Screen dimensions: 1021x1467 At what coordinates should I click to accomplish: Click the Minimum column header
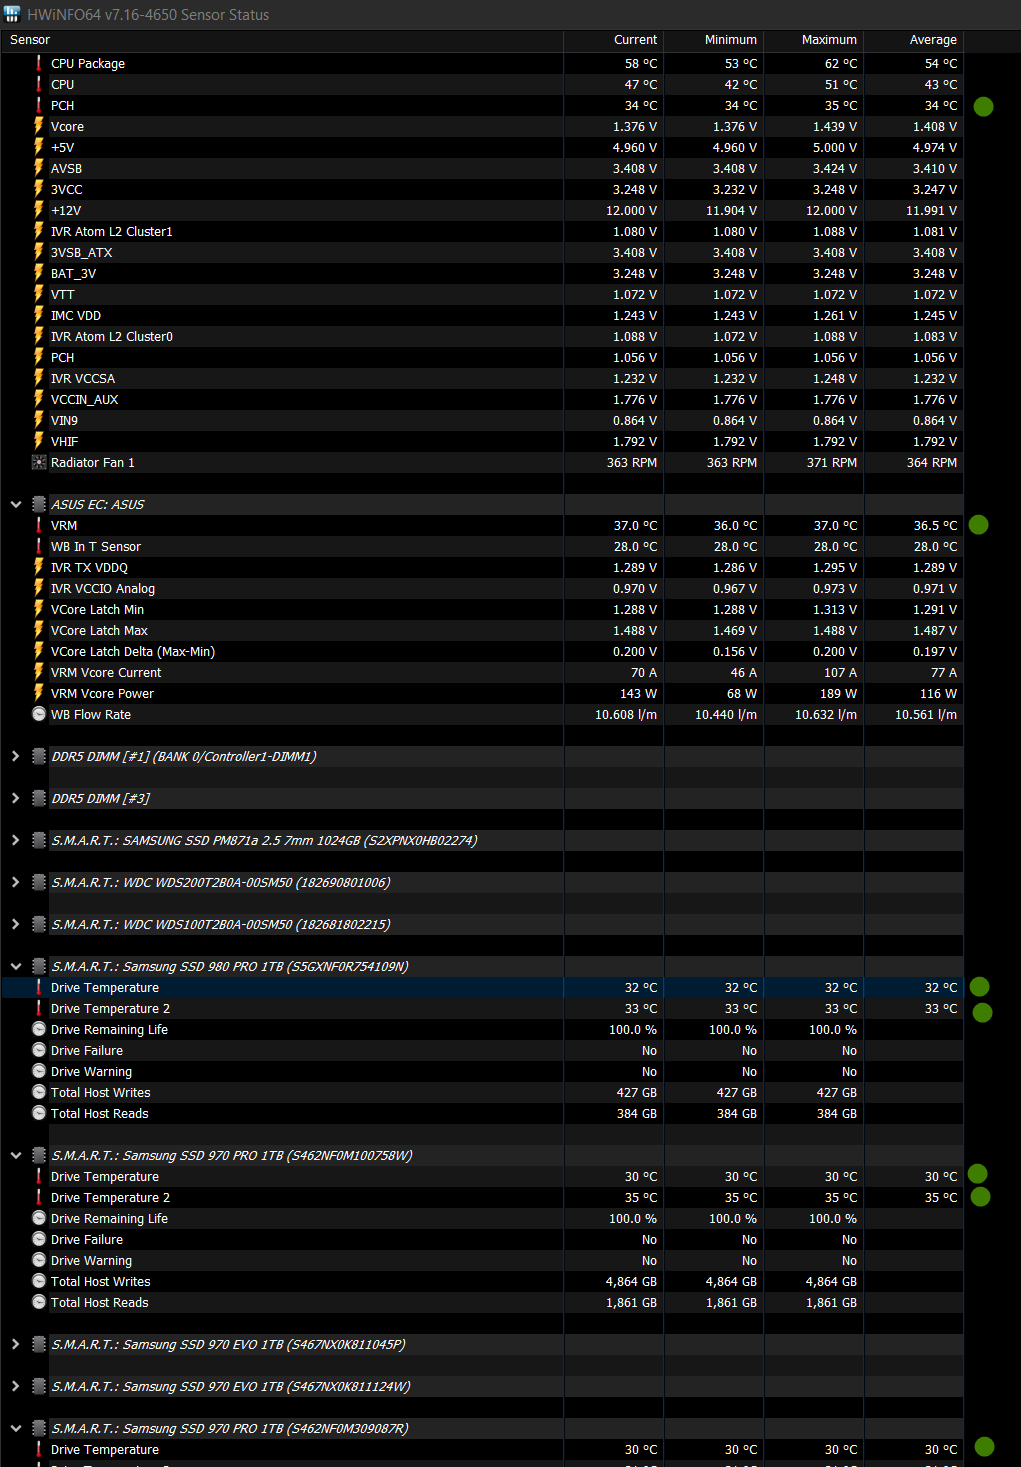[713, 40]
